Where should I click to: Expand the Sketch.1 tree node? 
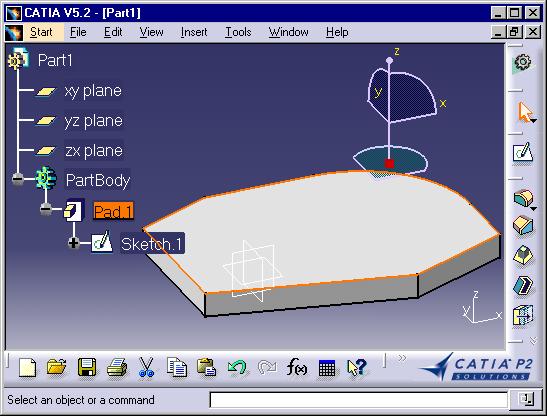pyautogui.click(x=74, y=242)
